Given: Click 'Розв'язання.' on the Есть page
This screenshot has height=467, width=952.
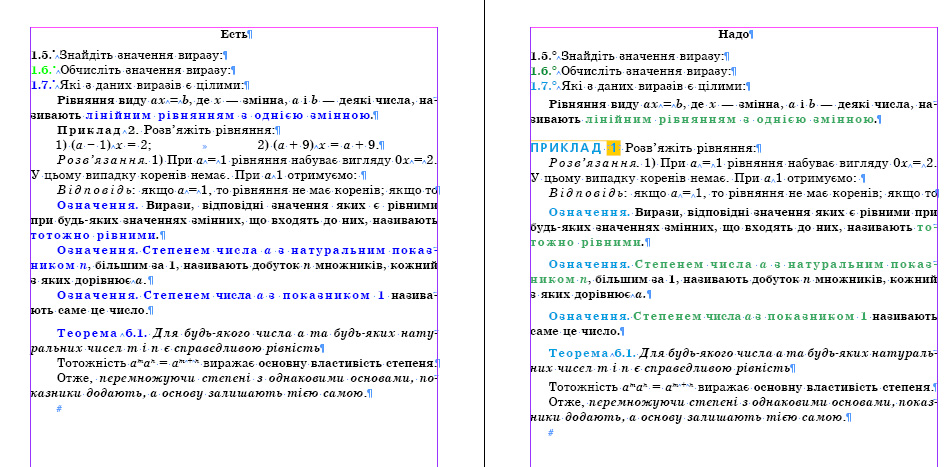Looking at the screenshot, I should click(x=102, y=160).
